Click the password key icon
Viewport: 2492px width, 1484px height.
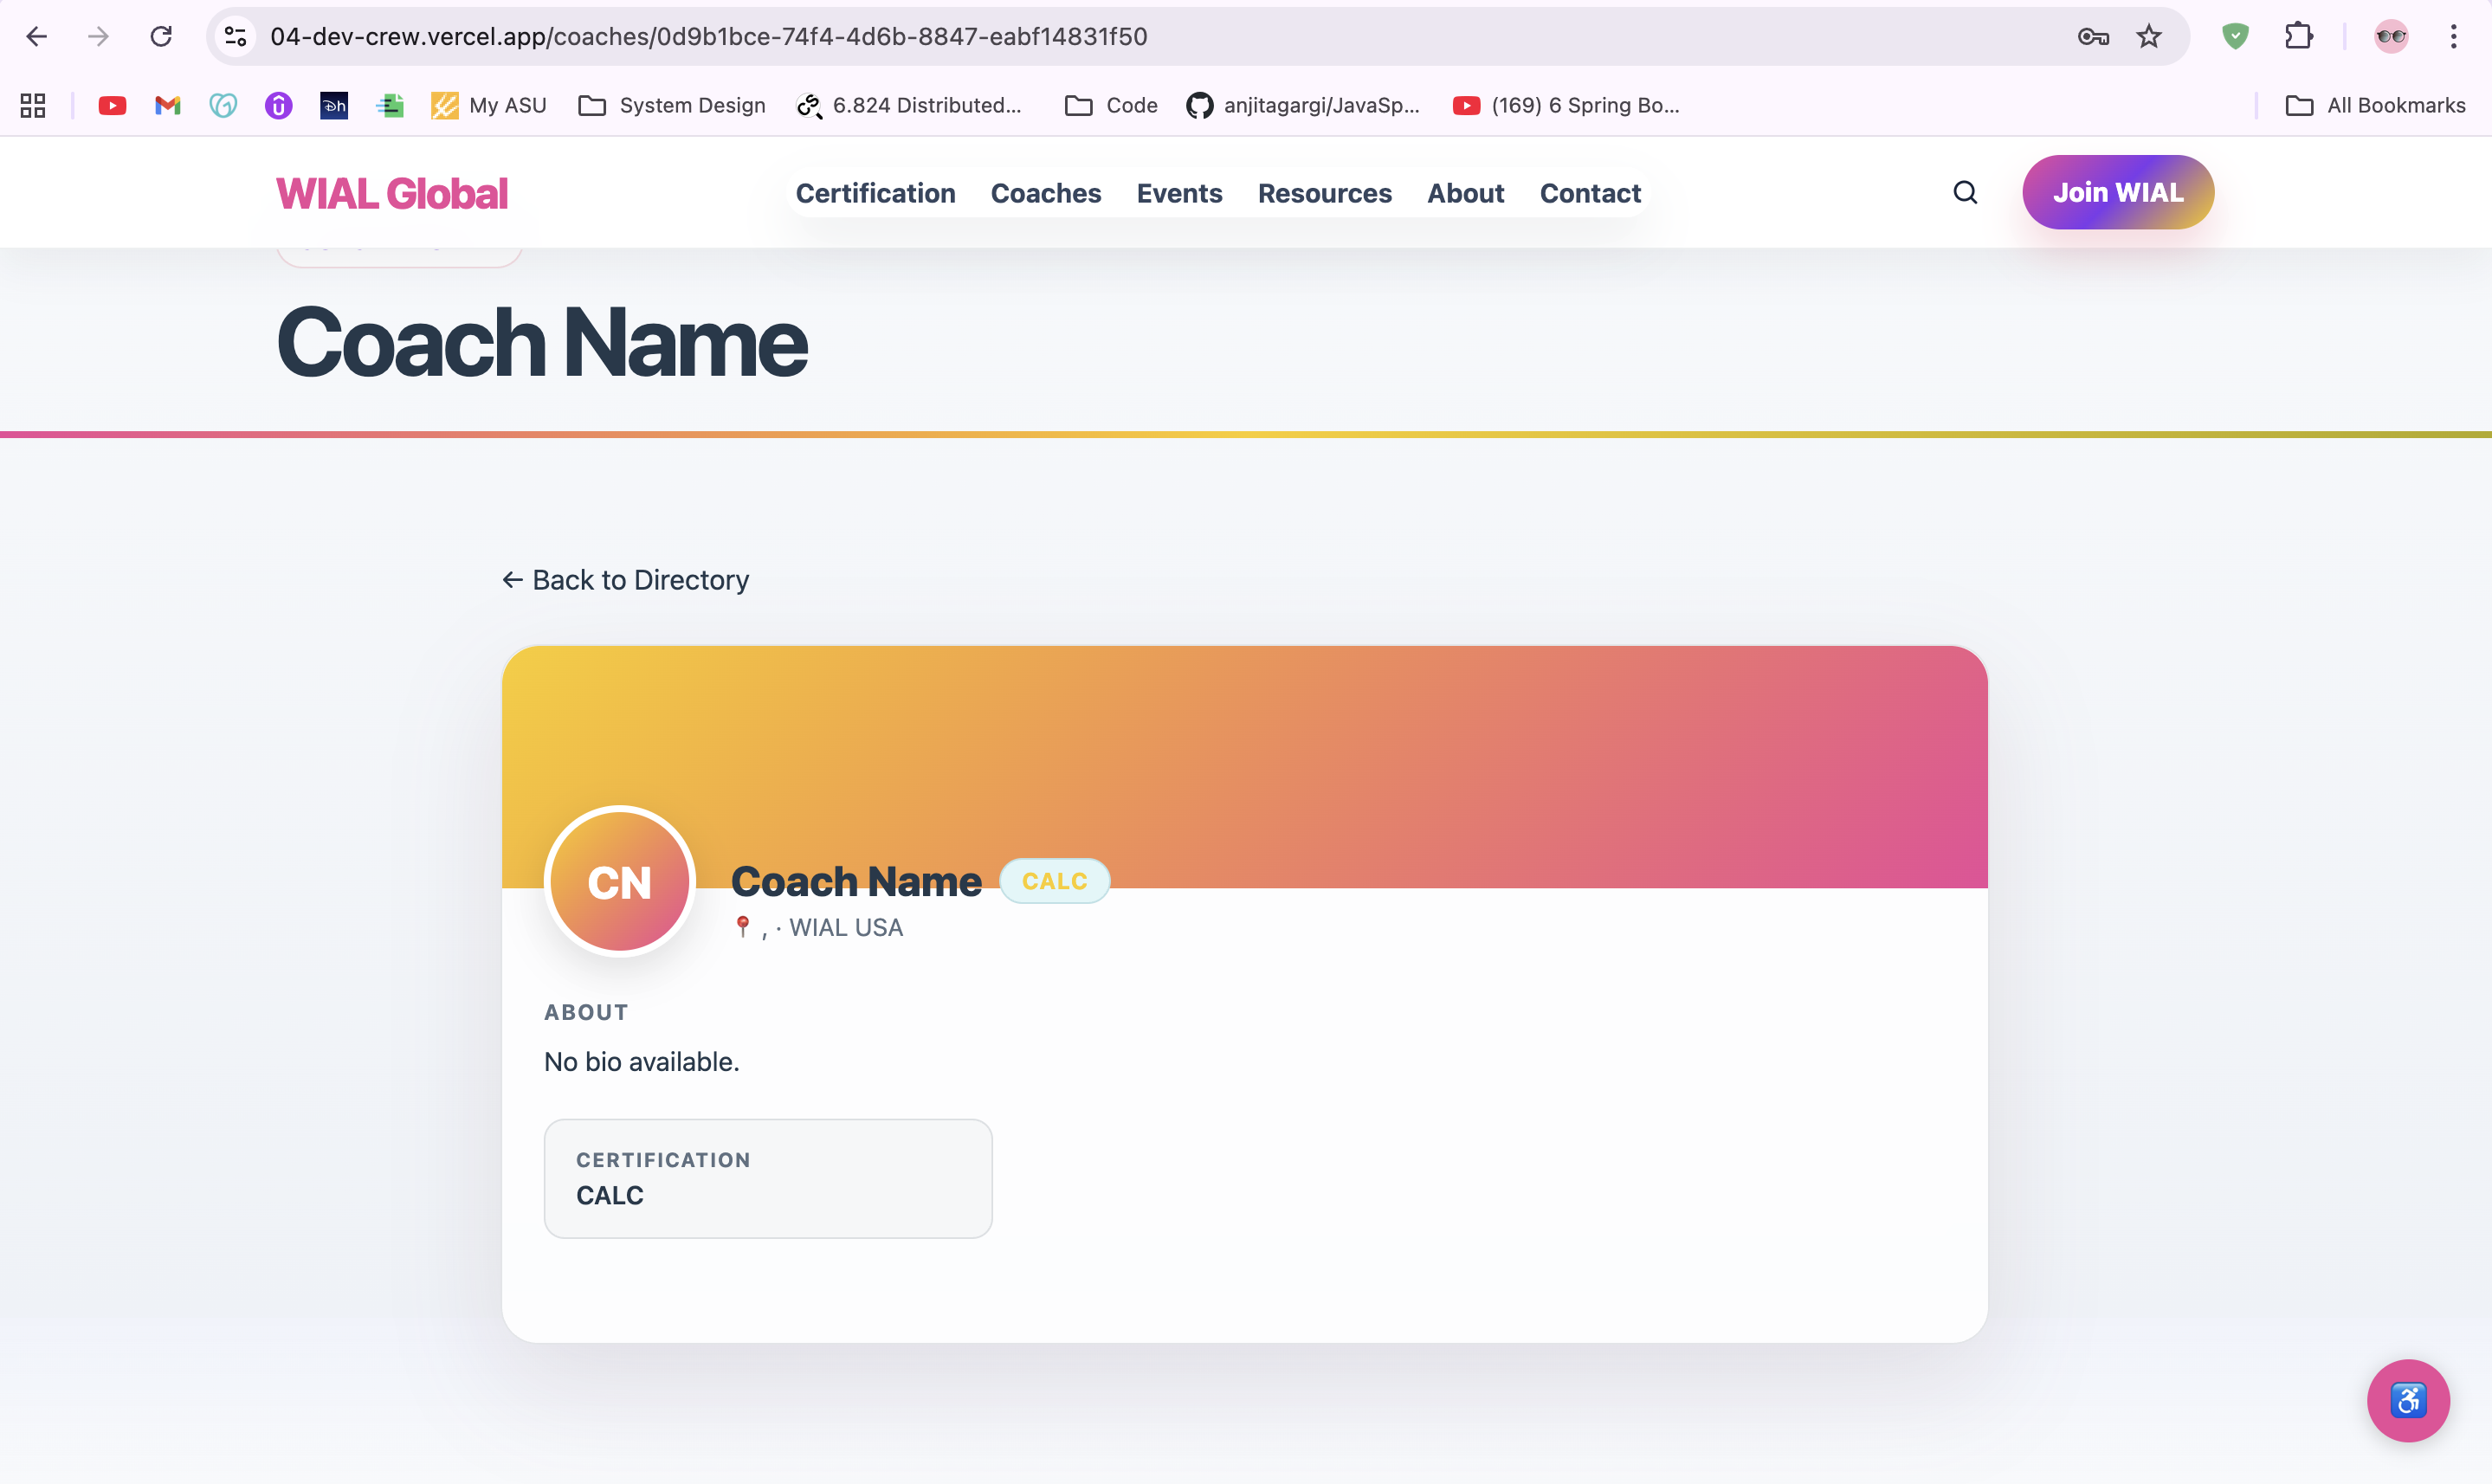pos(2093,37)
